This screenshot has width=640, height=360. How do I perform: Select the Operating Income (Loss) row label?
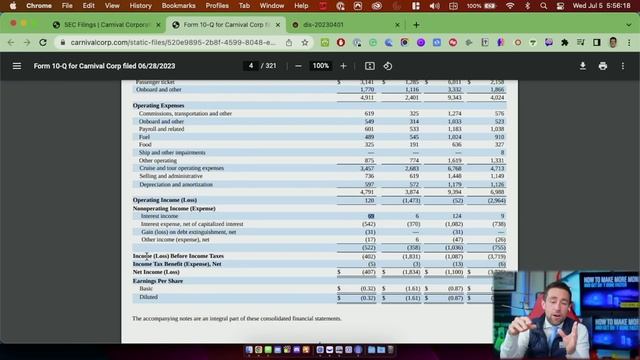164,200
